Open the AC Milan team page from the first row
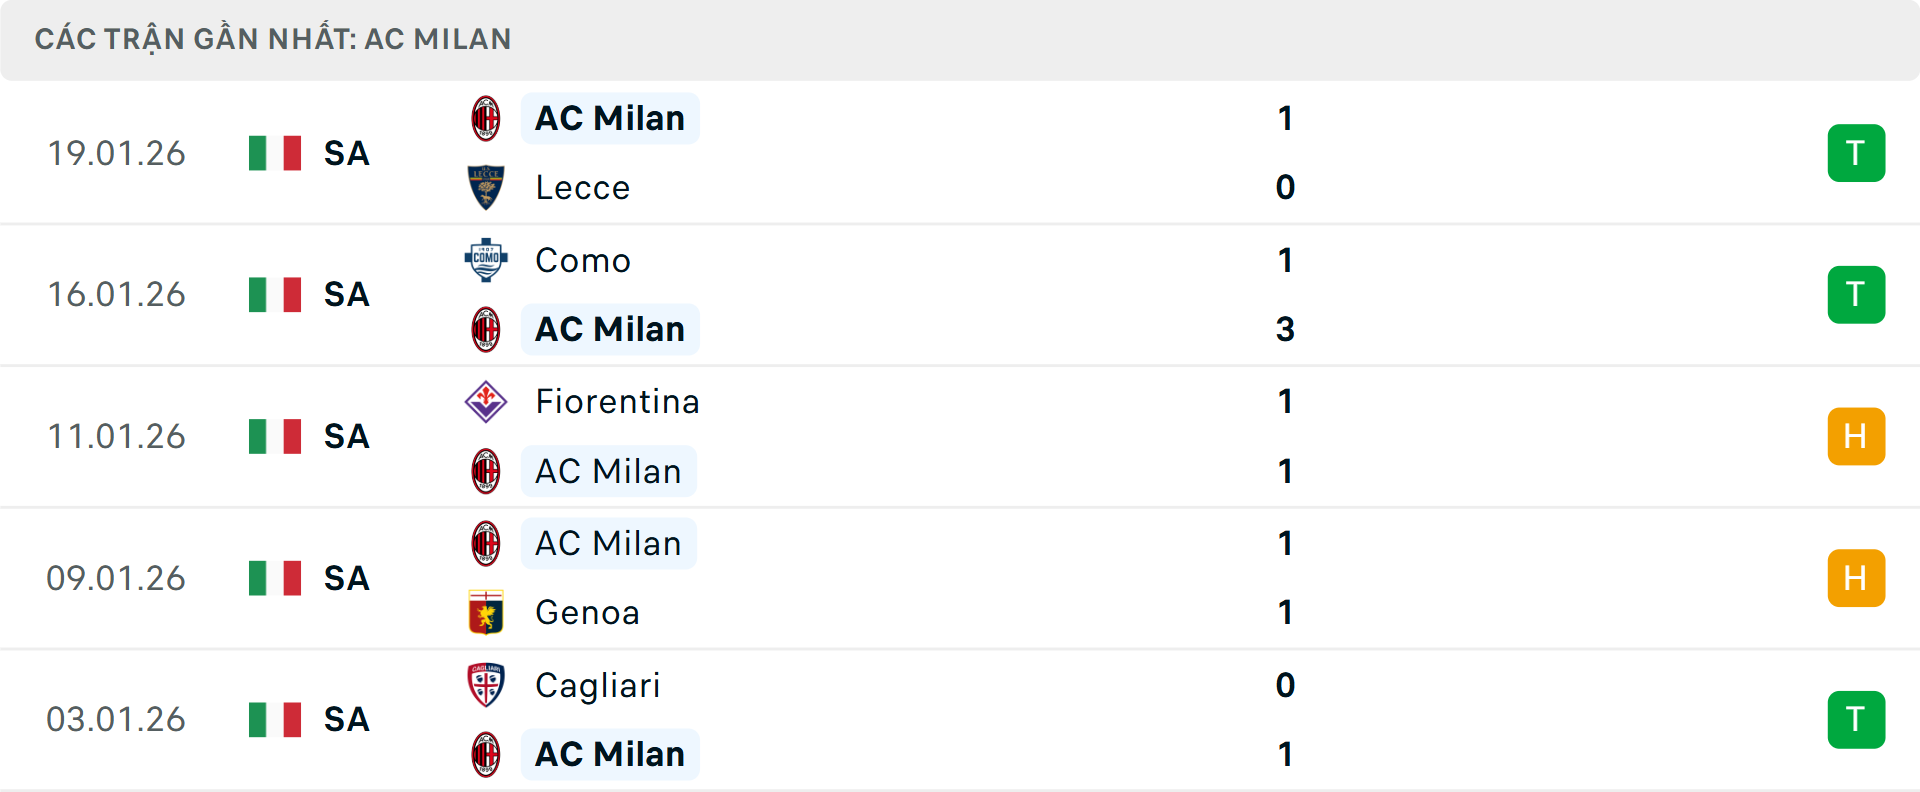This screenshot has height=792, width=1920. (610, 117)
